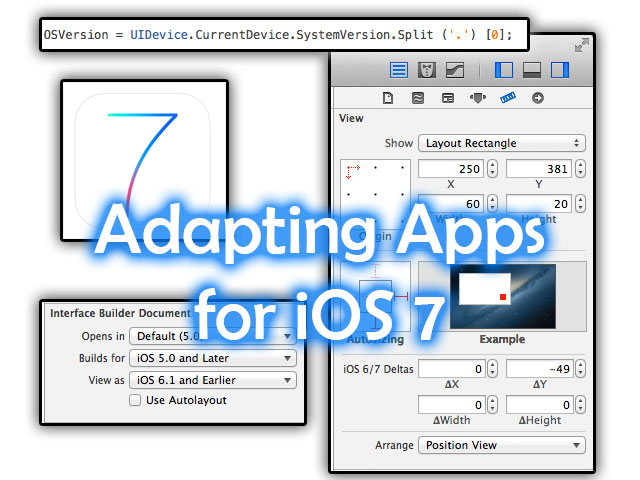The image size is (640, 480).
Task: Click the Width field showing 60
Action: (x=451, y=203)
